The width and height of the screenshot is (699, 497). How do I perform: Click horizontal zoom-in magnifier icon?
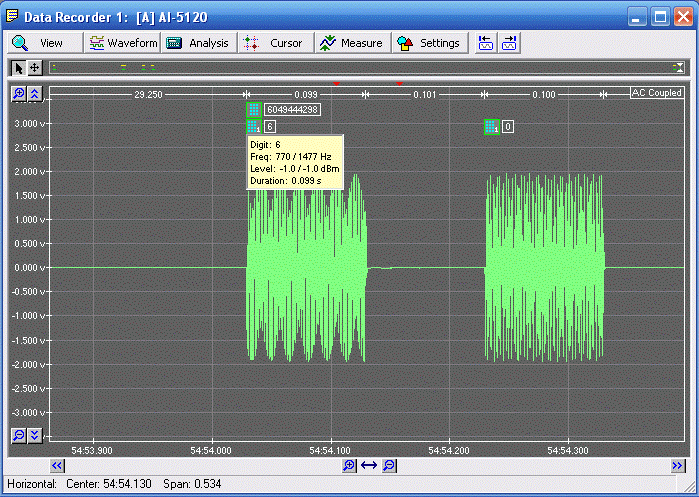(x=349, y=466)
